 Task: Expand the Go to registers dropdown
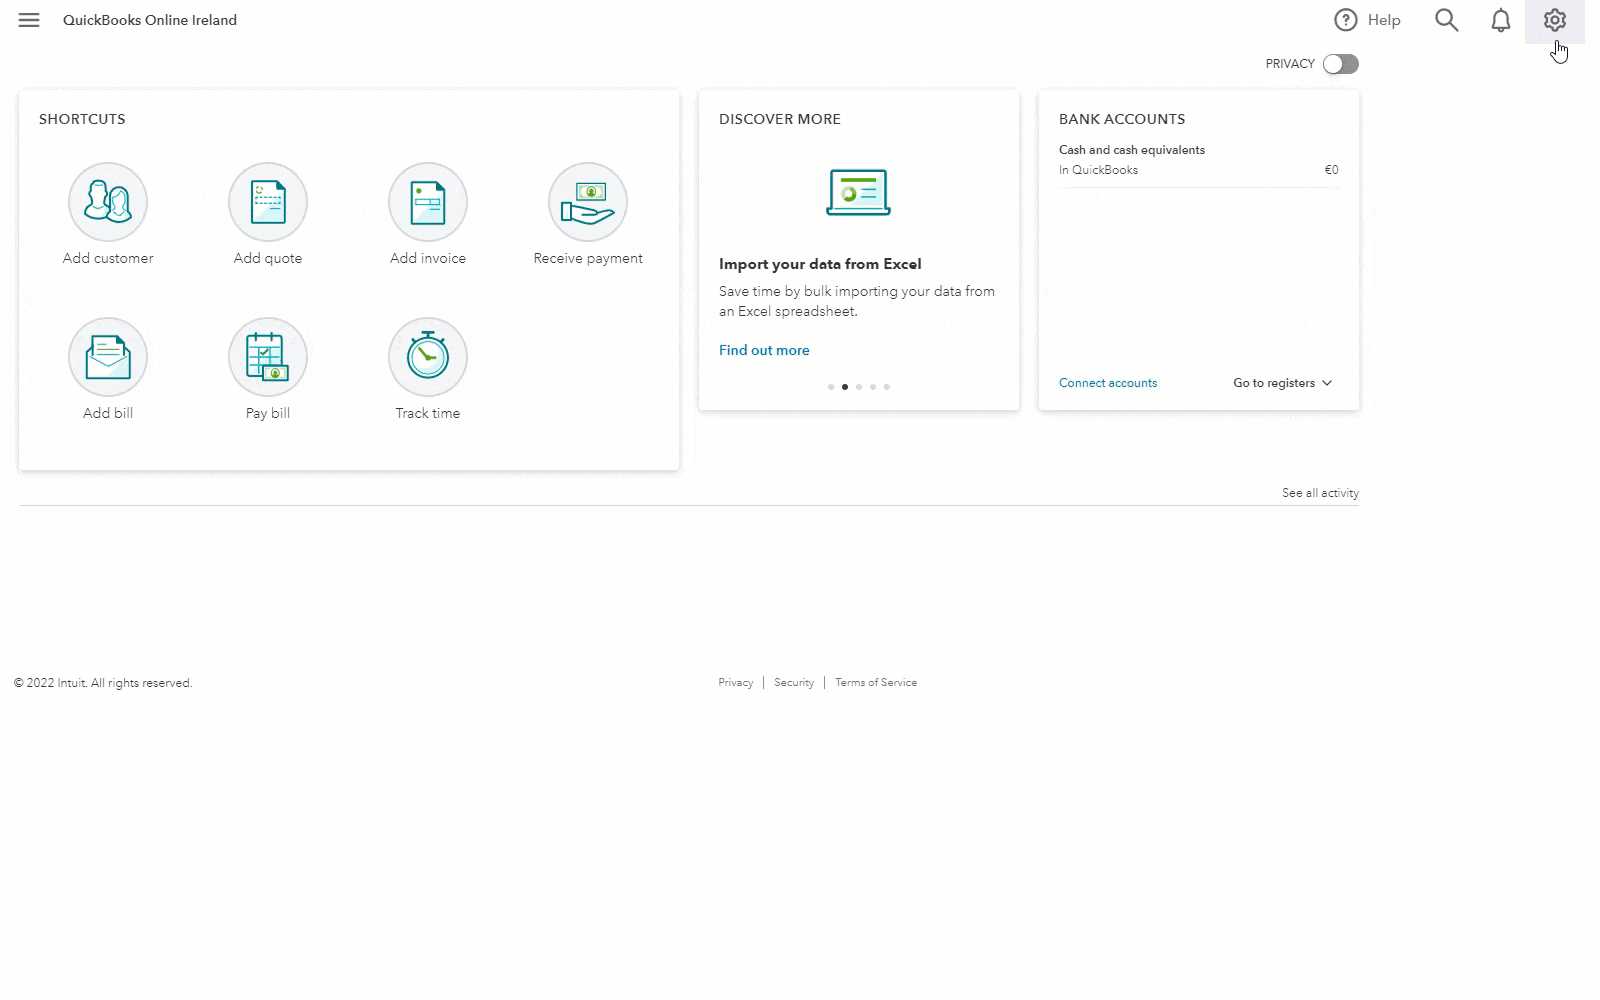coord(1283,383)
